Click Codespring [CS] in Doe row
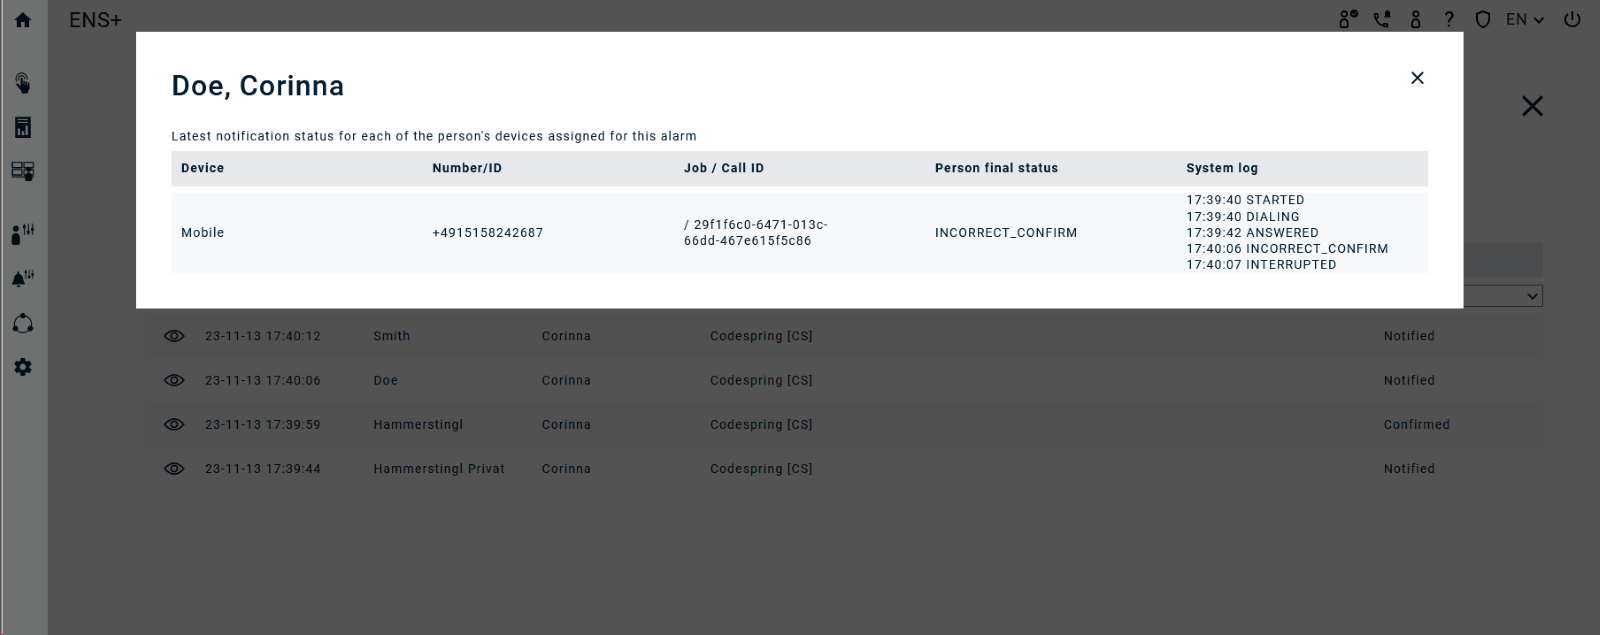 761,380
